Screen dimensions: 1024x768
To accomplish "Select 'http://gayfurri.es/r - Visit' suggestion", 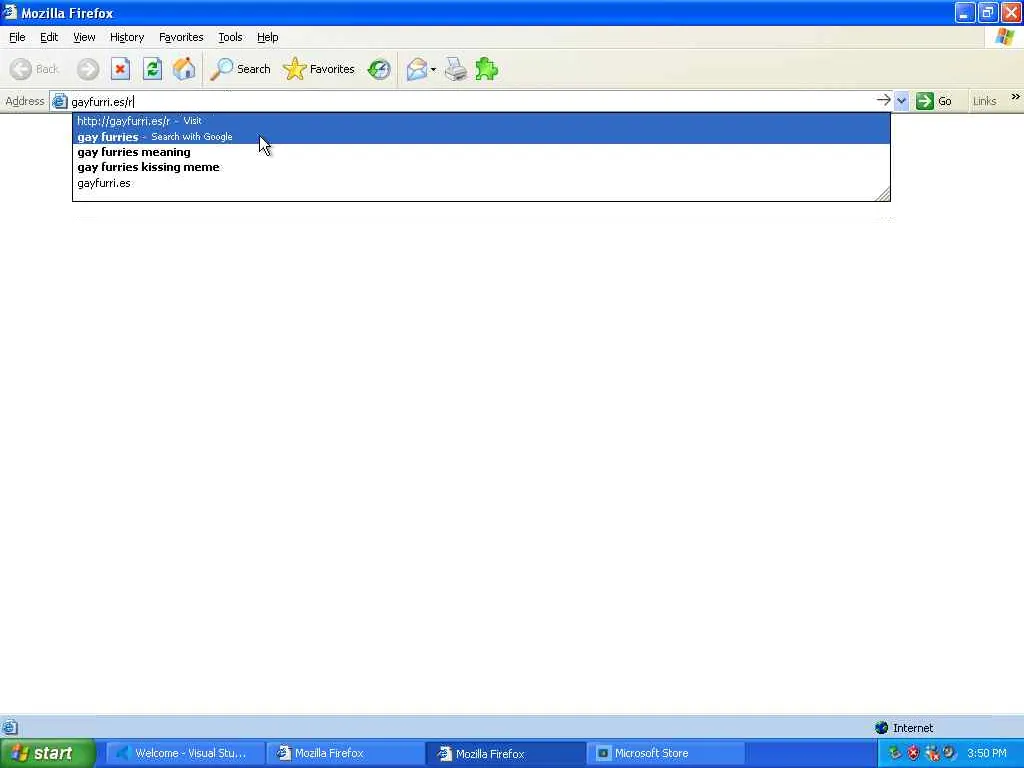I will 481,121.
